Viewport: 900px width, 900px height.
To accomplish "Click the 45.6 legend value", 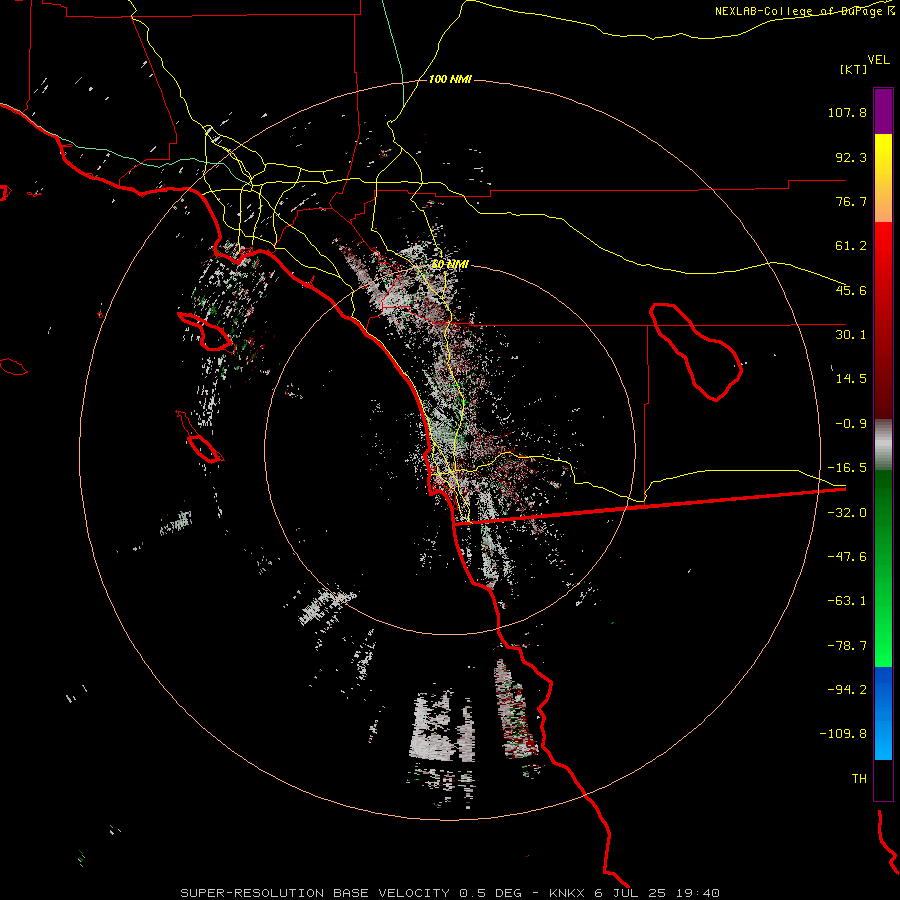I will tap(851, 290).
